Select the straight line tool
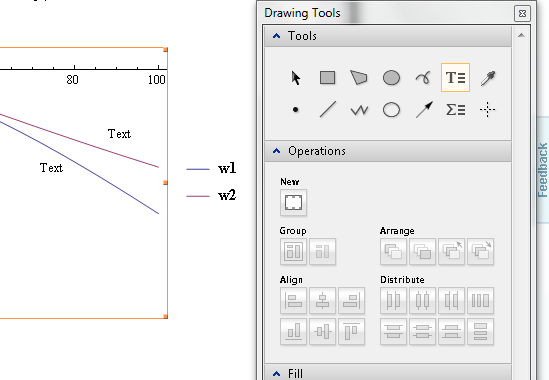The height and width of the screenshot is (380, 549). (x=328, y=110)
